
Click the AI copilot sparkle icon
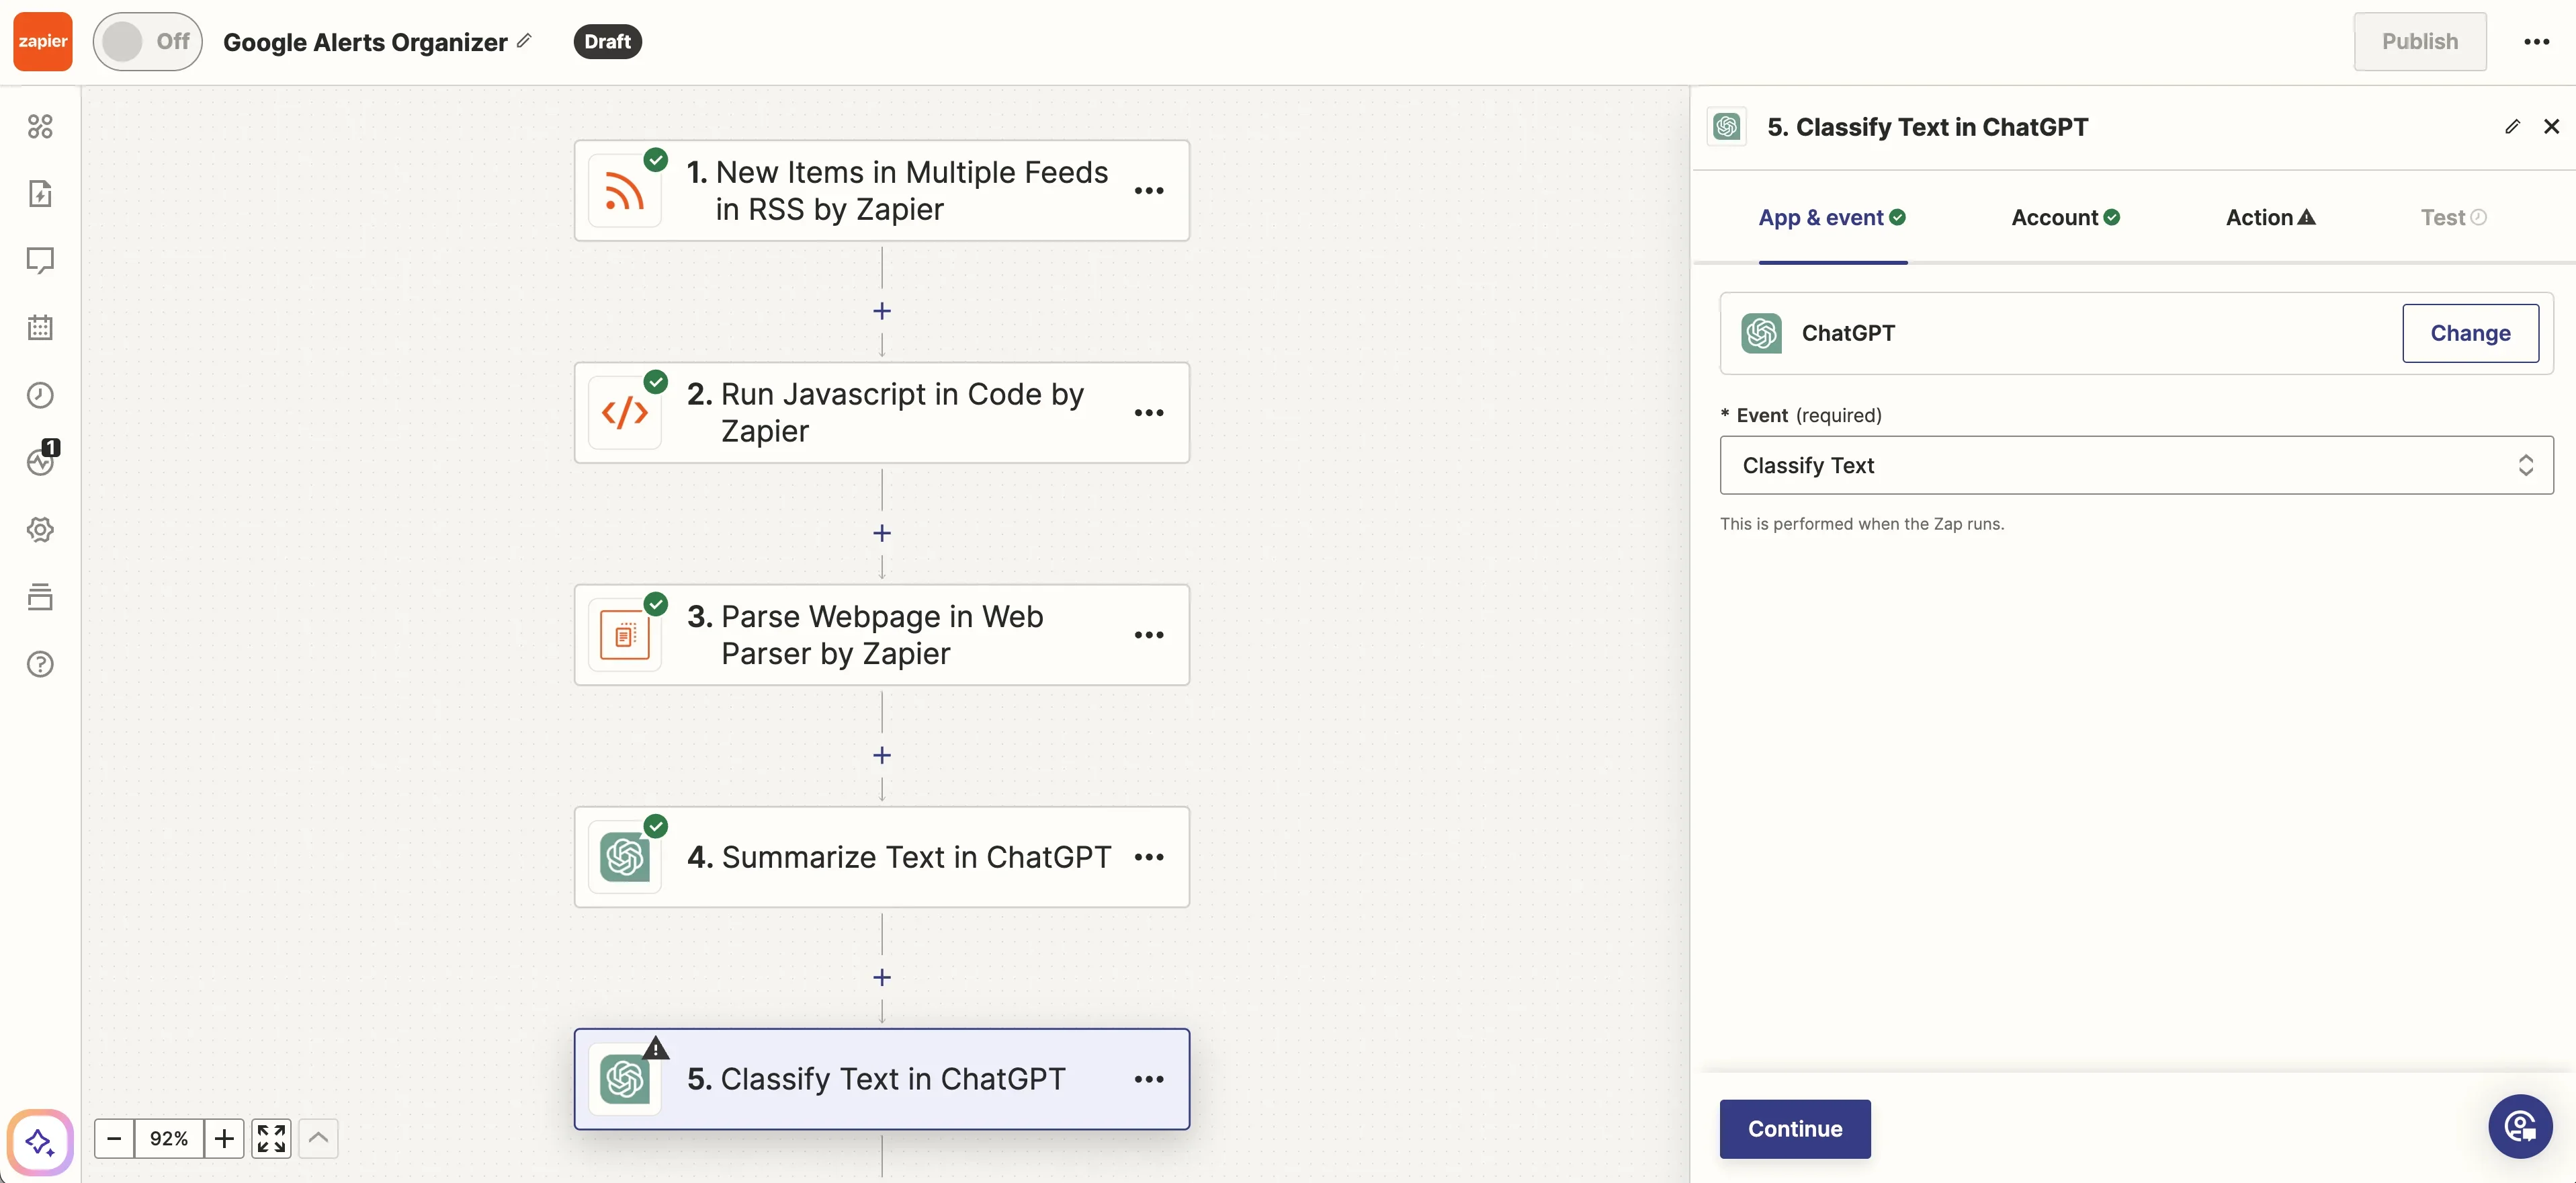[40, 1141]
